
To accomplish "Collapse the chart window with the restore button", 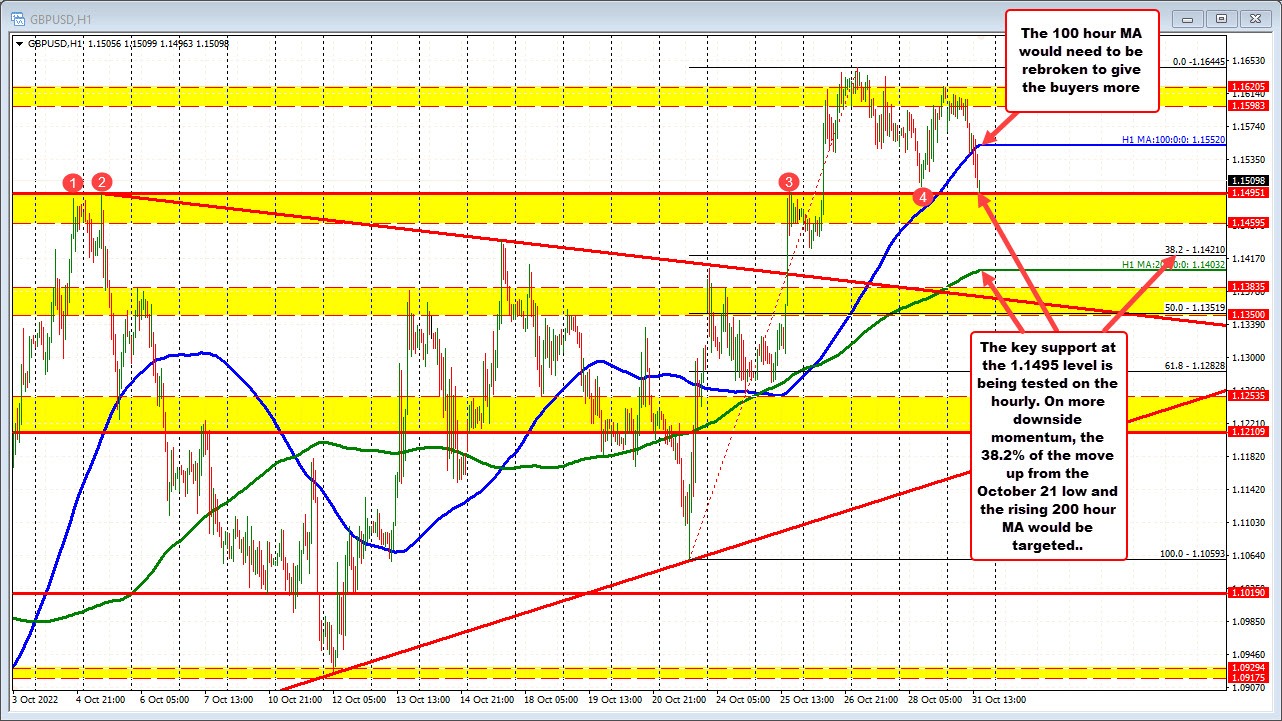I will (1221, 18).
